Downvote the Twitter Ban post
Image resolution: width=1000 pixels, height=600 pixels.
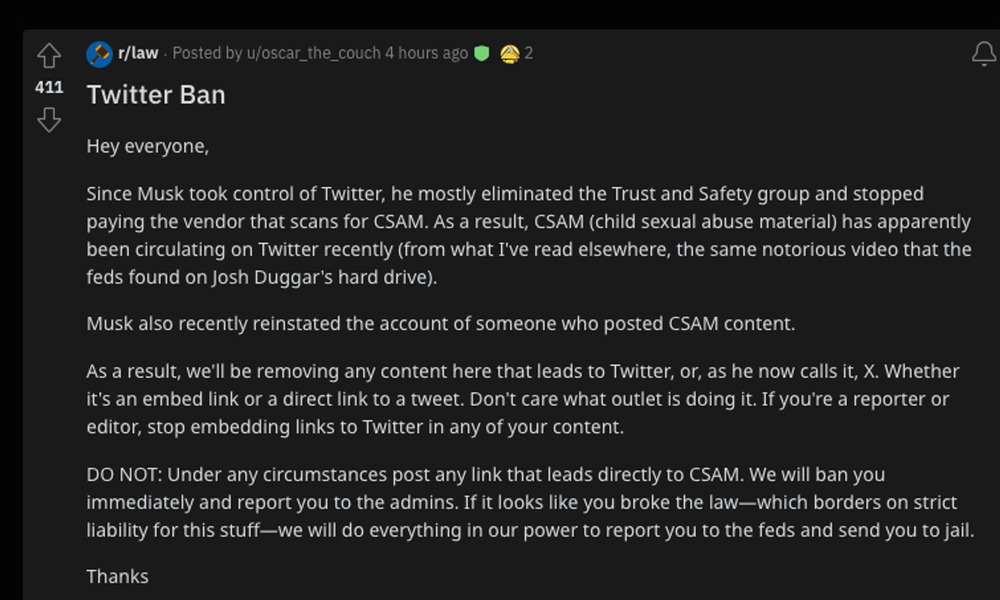pyautogui.click(x=48, y=121)
